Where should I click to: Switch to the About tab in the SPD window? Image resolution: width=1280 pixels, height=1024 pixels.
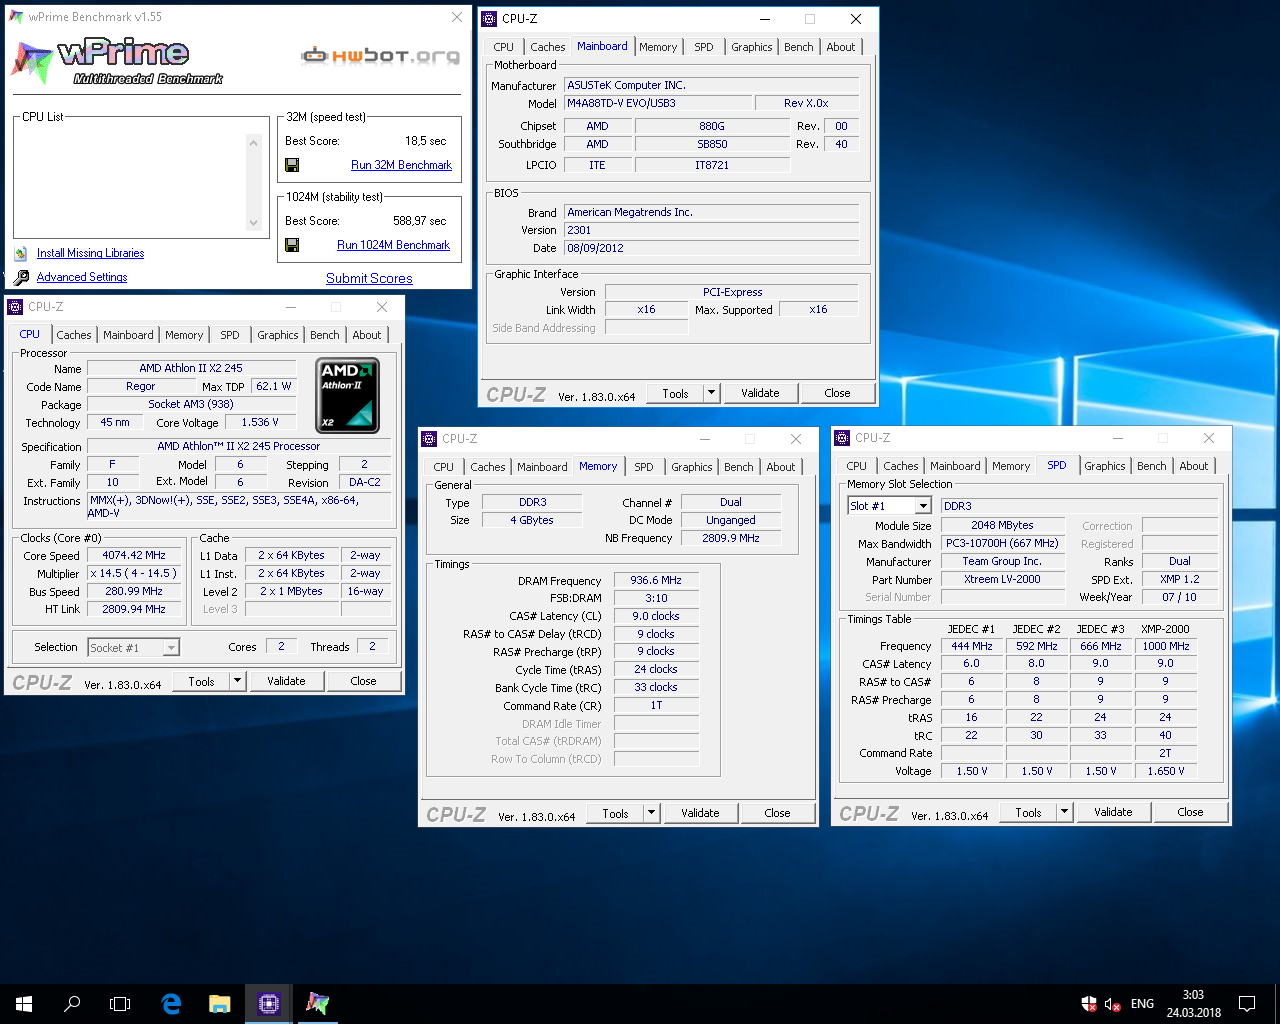pos(1194,466)
